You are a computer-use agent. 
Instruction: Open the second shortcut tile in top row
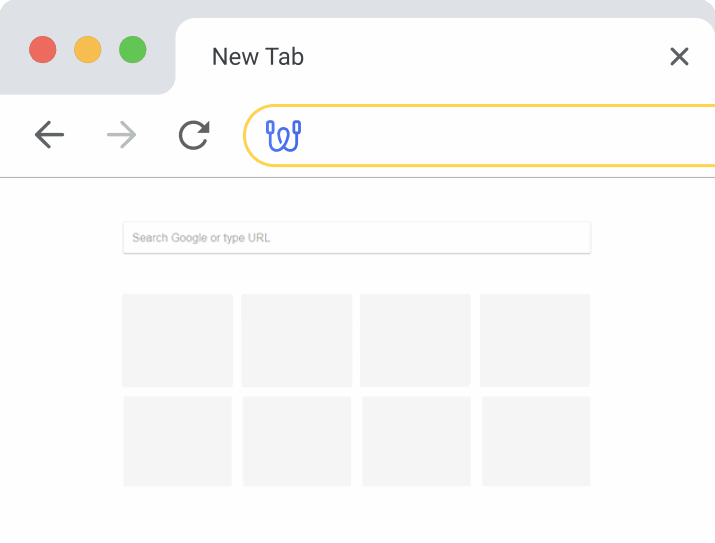point(297,340)
